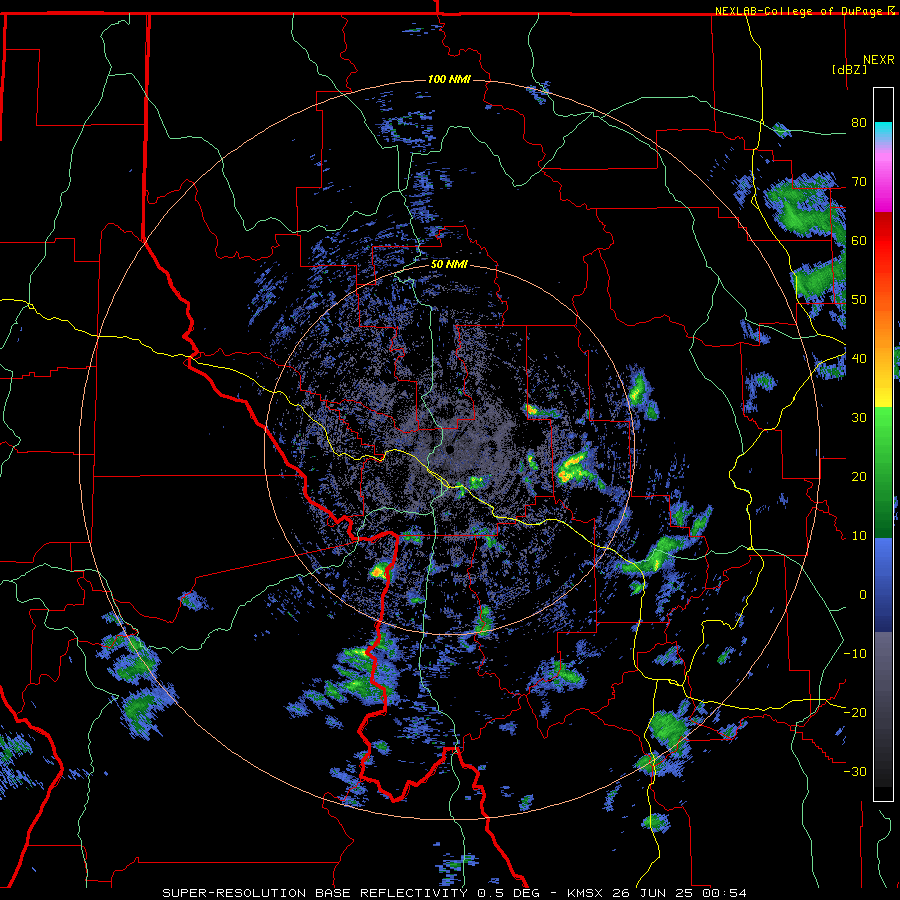Viewport: 900px width, 900px height.
Task: Click the Super-Resolution Base Reflectivity caption text
Action: [x=352, y=893]
